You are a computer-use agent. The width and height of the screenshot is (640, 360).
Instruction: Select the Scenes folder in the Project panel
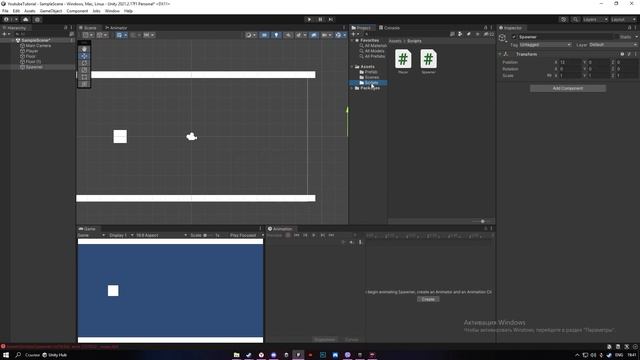371,77
